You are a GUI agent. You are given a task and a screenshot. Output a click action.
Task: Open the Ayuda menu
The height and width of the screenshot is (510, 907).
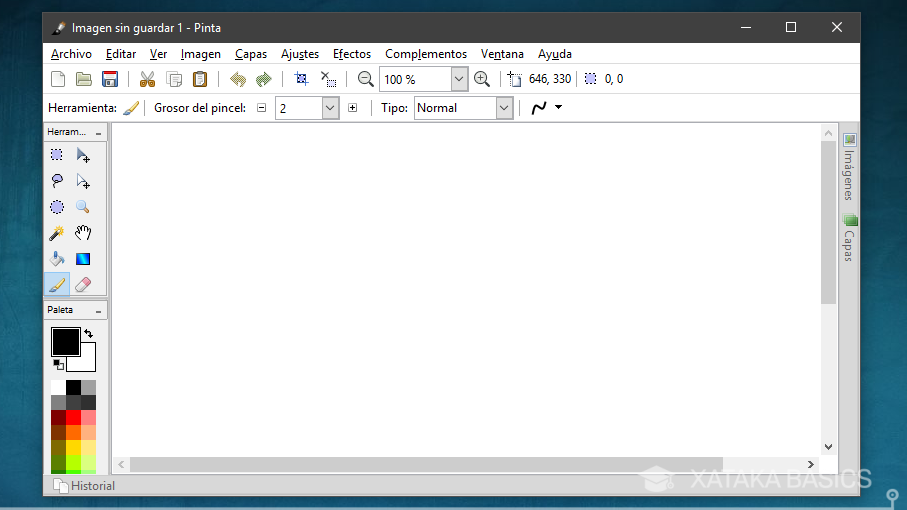pos(555,54)
